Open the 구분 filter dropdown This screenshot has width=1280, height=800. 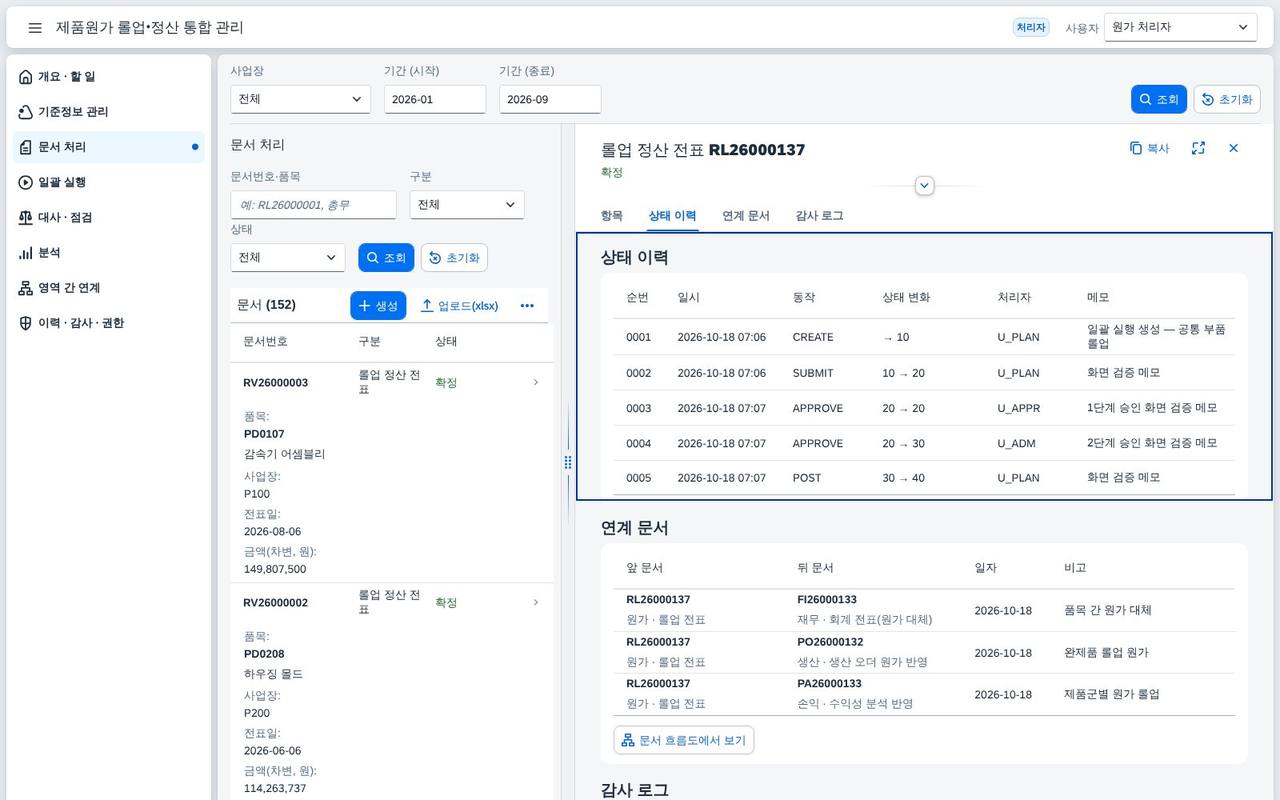(467, 205)
